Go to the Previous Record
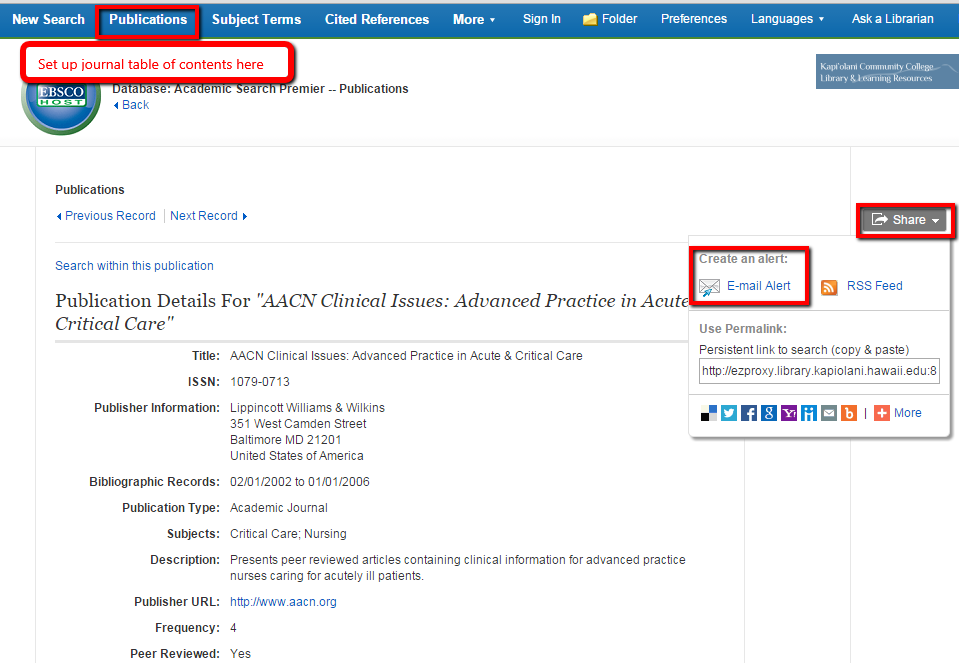The image size is (959, 663). pos(106,216)
